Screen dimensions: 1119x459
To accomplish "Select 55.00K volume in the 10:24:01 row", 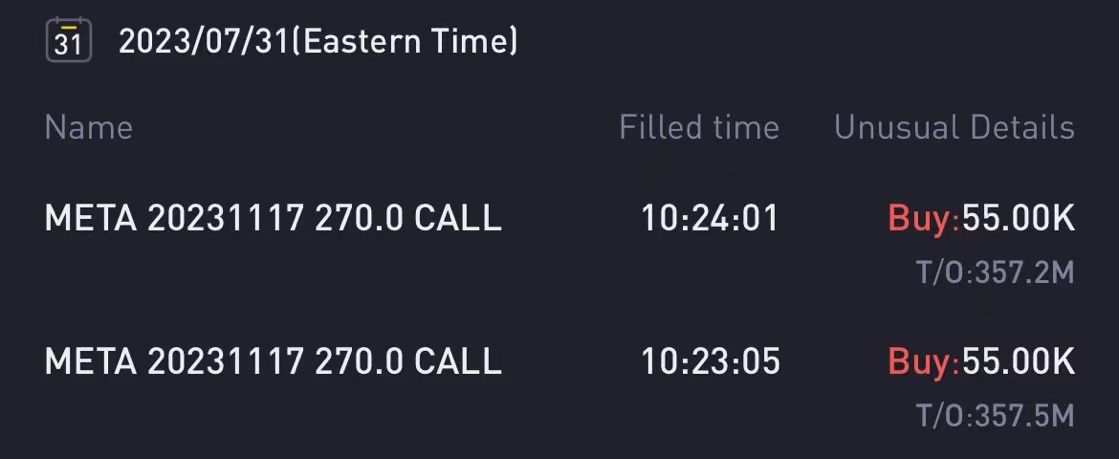I will [x=1018, y=218].
